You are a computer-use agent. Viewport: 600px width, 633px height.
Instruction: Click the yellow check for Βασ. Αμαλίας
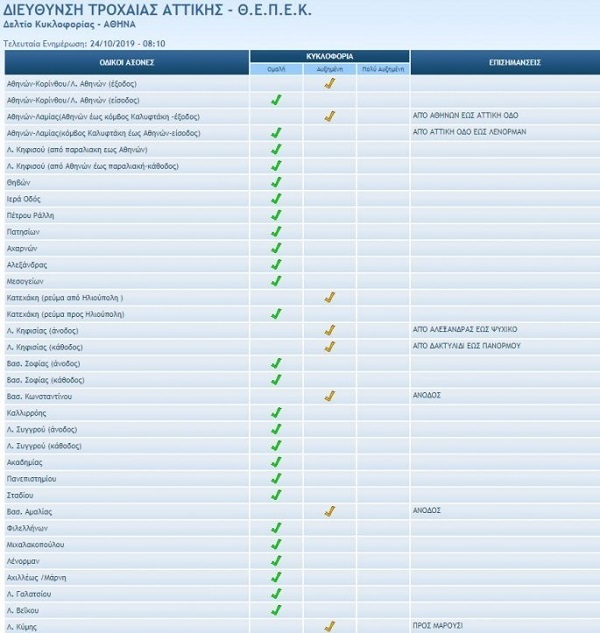(329, 511)
